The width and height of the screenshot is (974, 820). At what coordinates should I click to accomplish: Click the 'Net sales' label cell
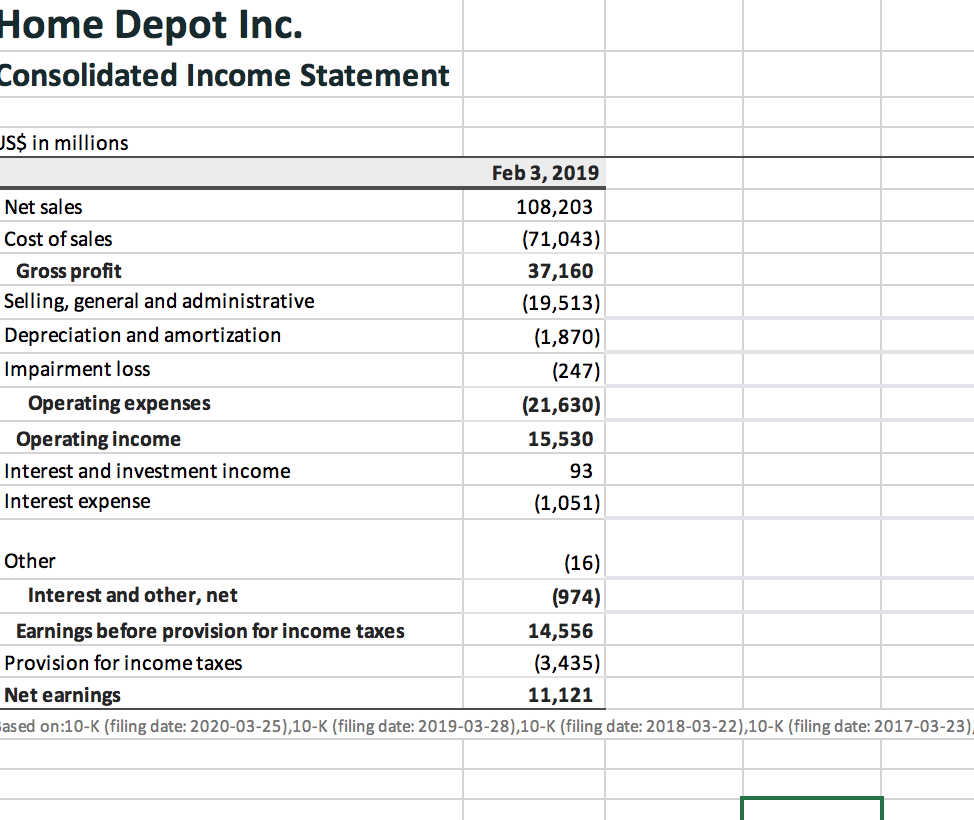(x=231, y=206)
